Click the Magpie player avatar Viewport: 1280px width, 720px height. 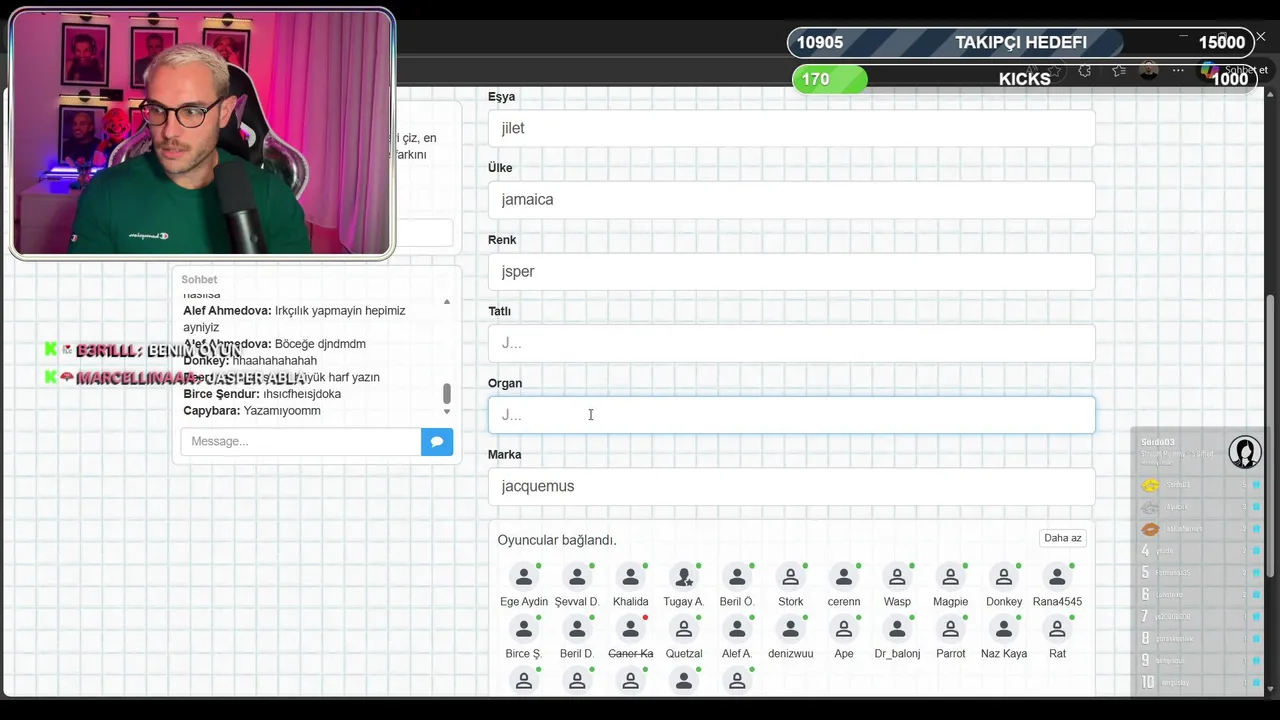coord(950,576)
